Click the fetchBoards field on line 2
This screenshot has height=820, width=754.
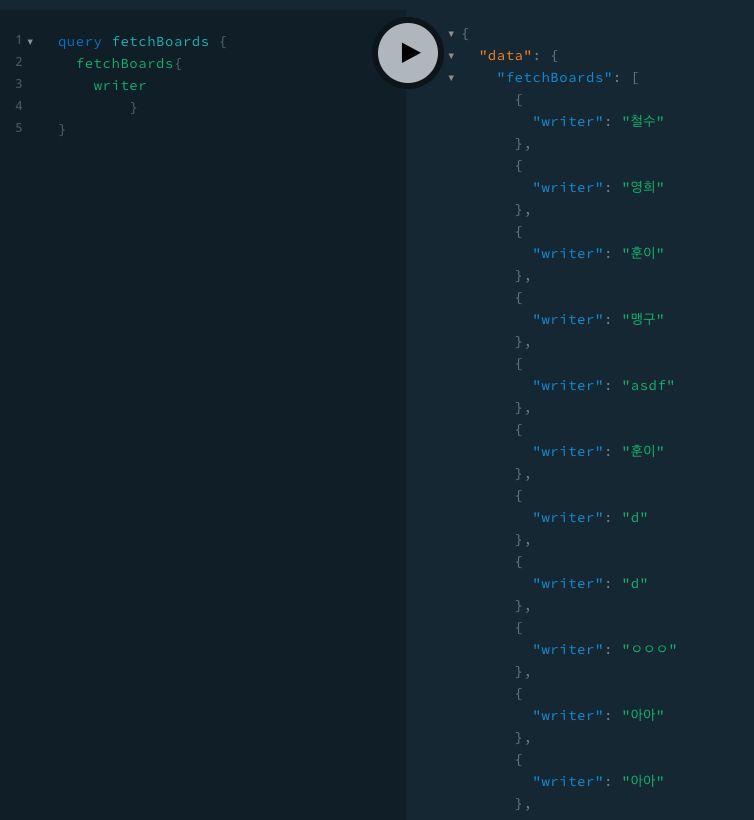pyautogui.click(x=124, y=64)
